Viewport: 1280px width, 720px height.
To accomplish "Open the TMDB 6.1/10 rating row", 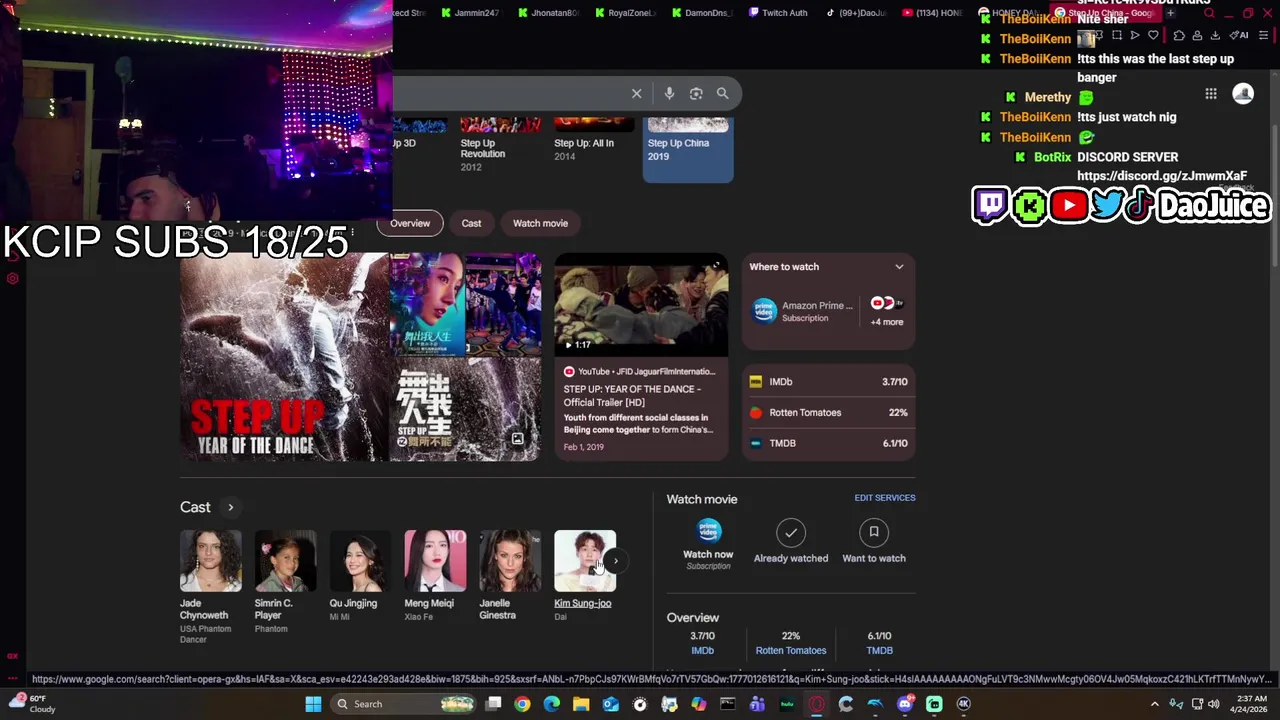I will tap(828, 443).
